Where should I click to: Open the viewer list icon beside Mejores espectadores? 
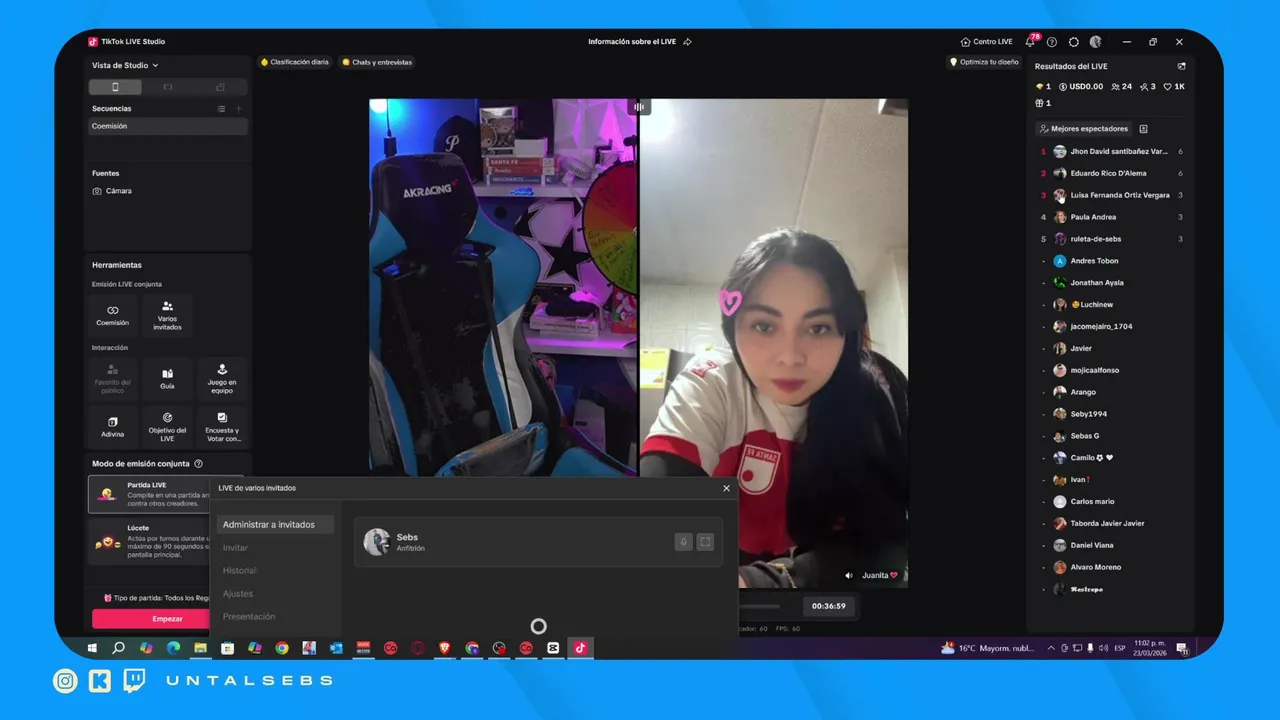click(x=1143, y=129)
